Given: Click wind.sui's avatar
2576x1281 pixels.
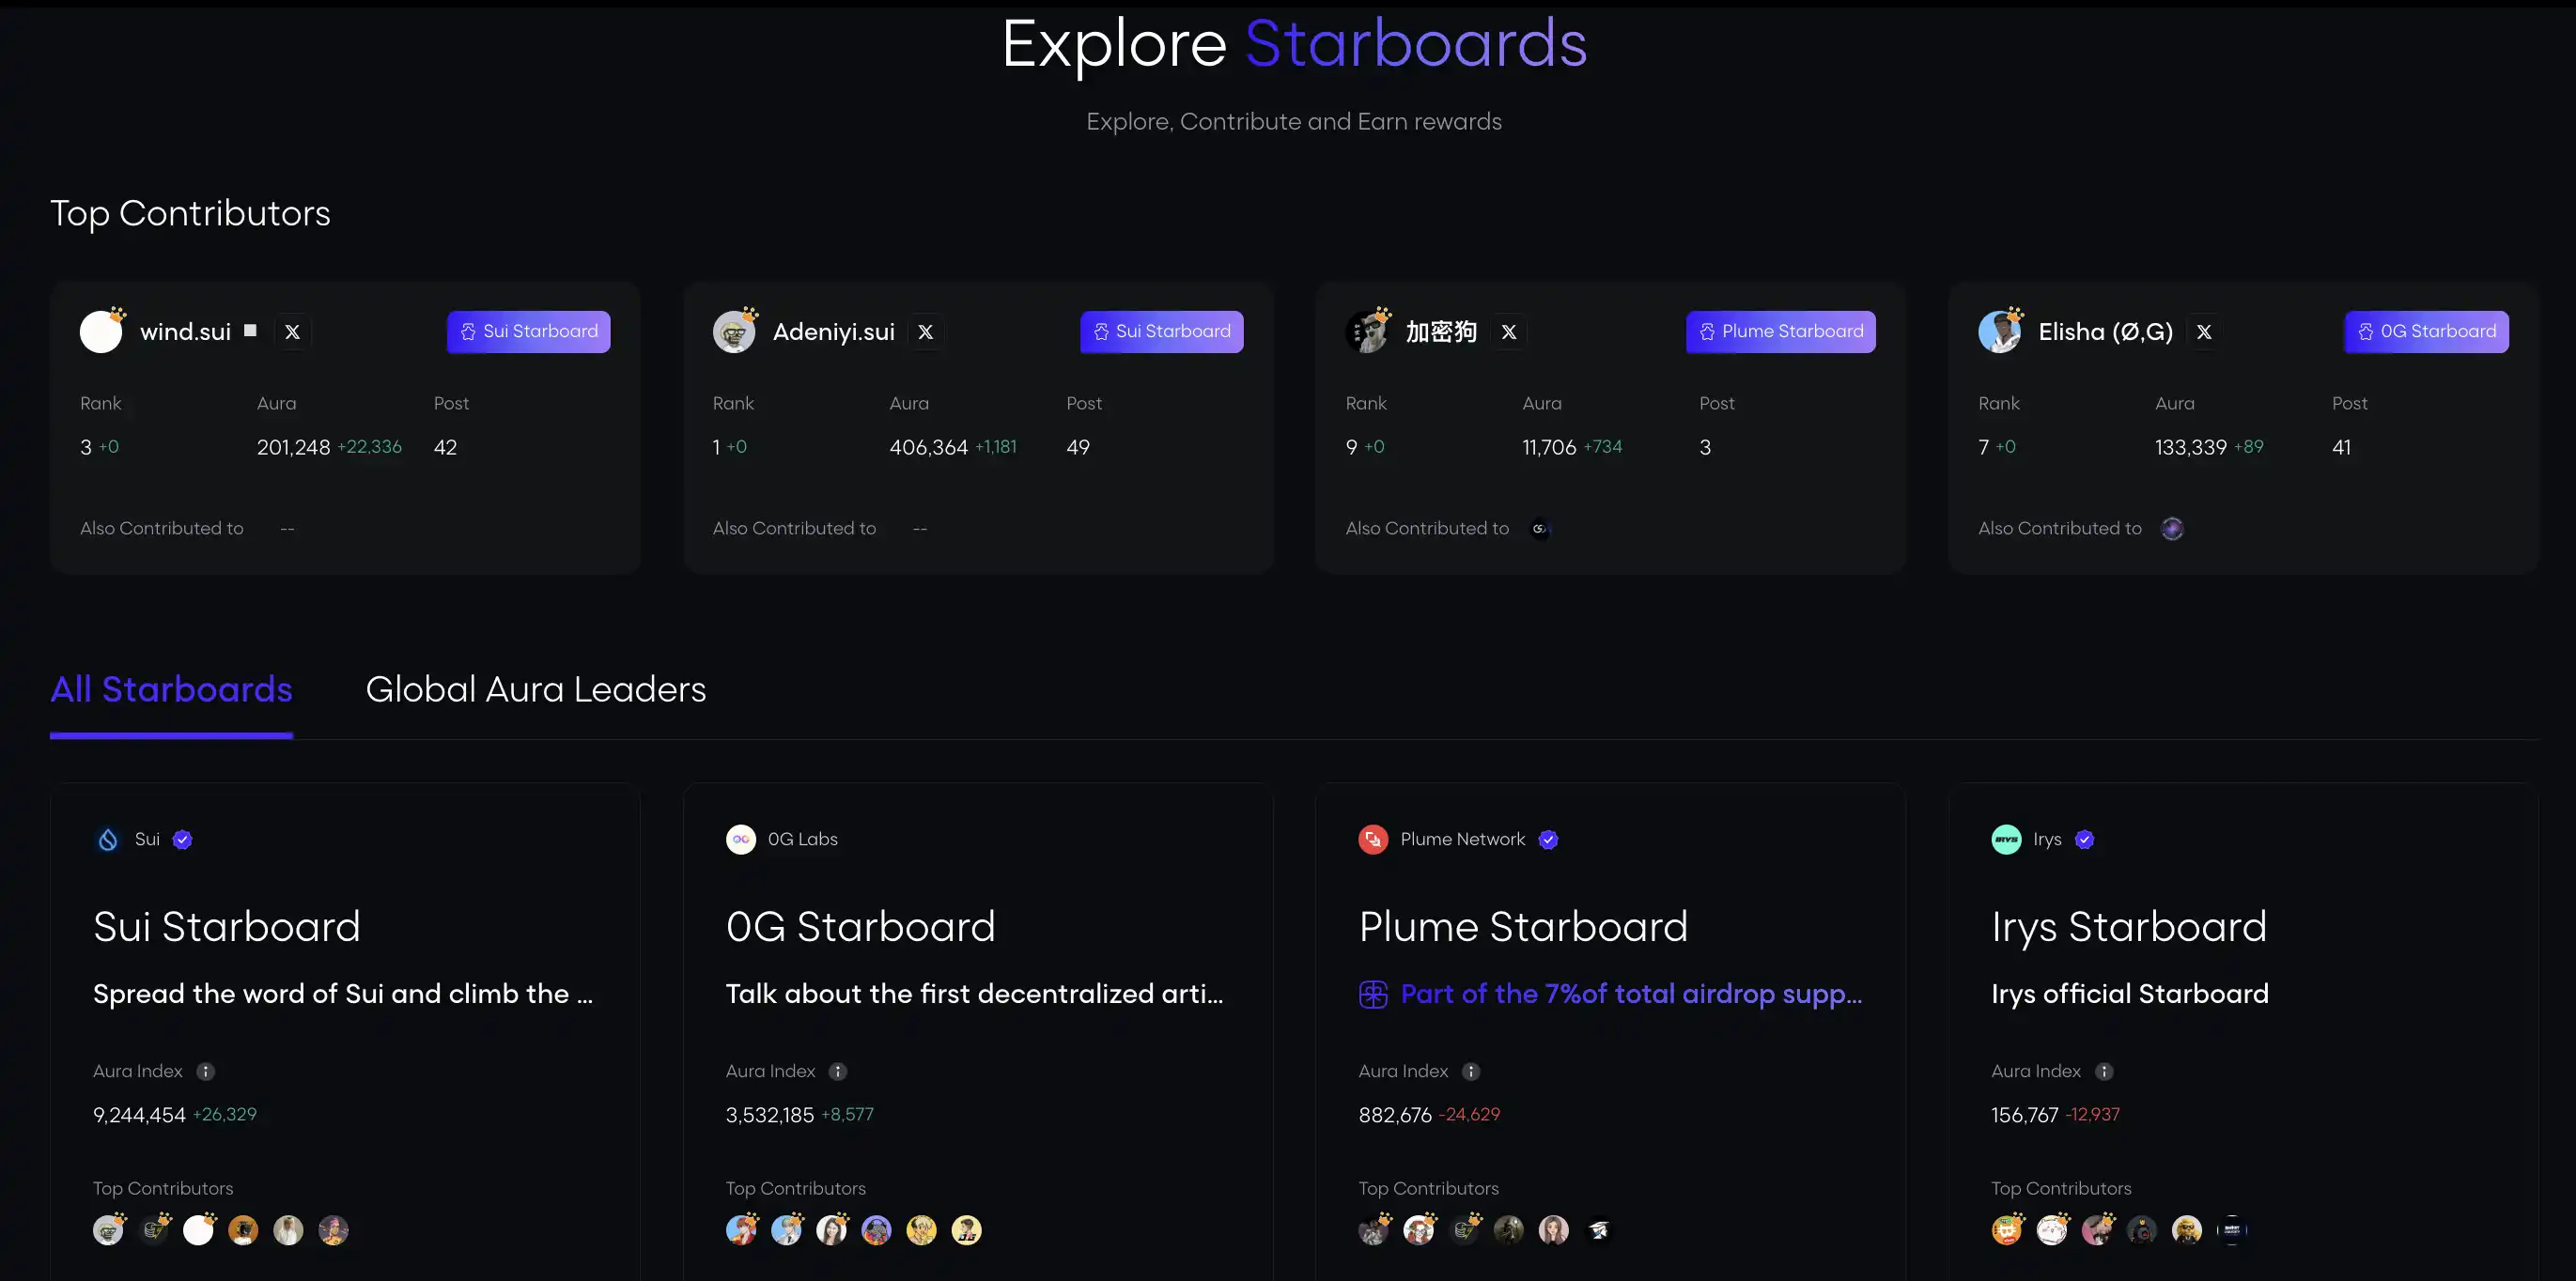Looking at the screenshot, I should coord(101,332).
